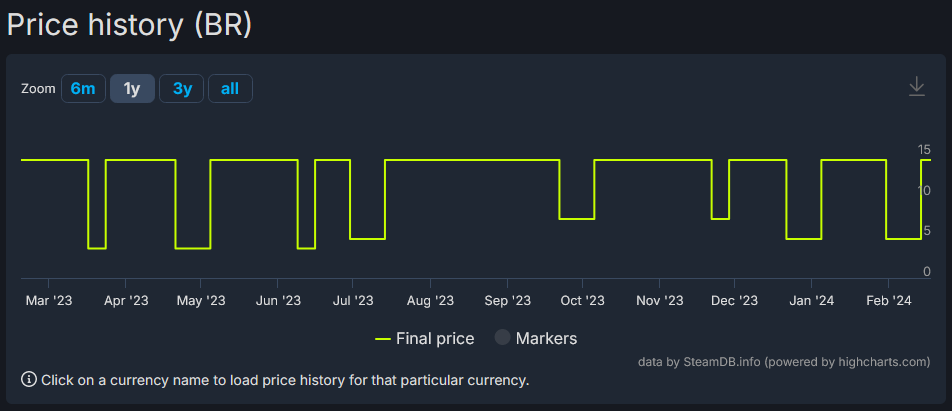
Task: Hide the Markers series via legend label
Action: [546, 338]
